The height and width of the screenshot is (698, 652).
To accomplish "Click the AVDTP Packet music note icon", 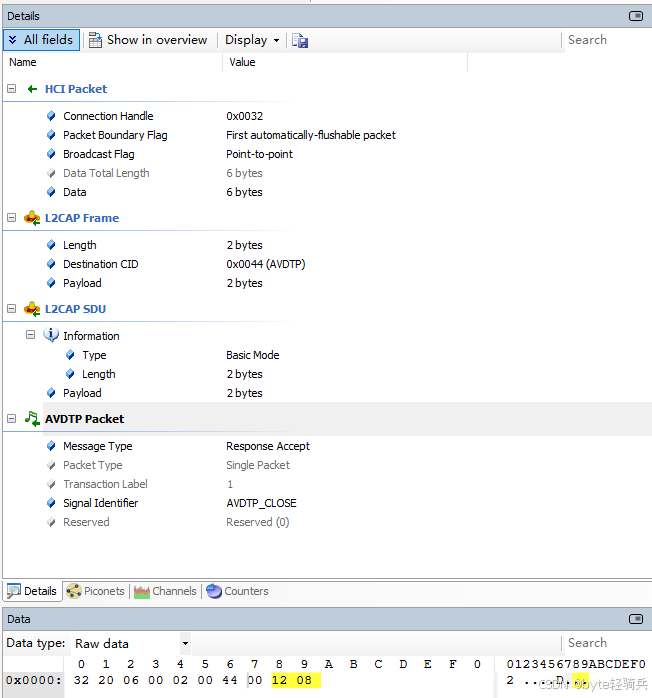I will tap(32, 419).
